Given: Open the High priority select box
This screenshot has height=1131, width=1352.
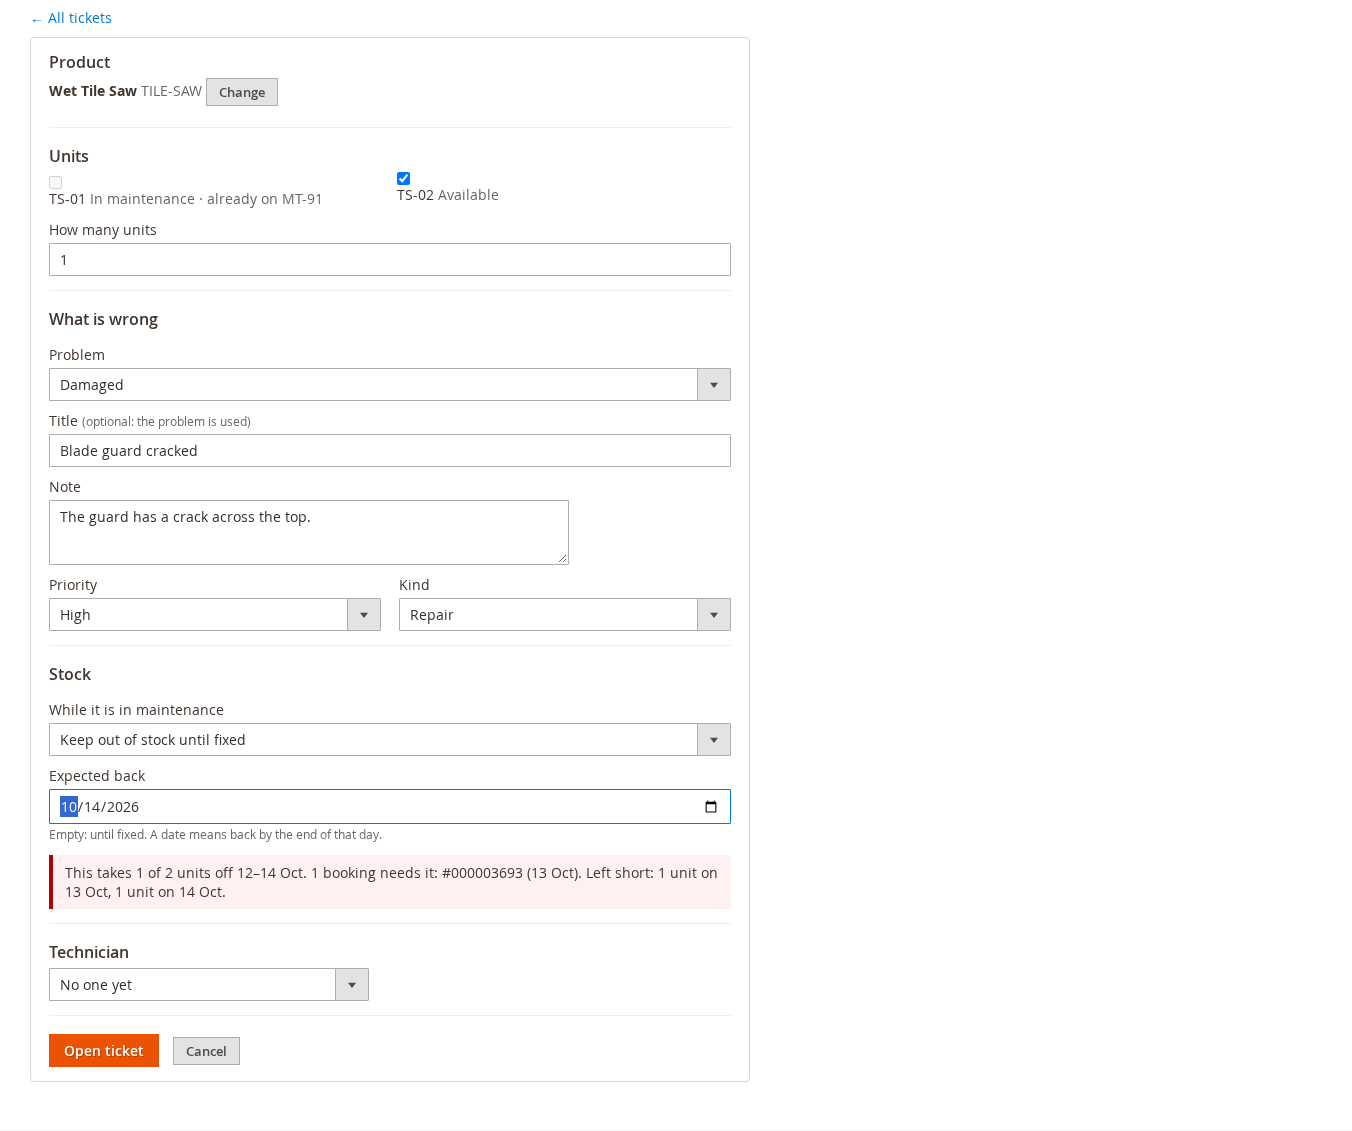Looking at the screenshot, I should point(215,615).
